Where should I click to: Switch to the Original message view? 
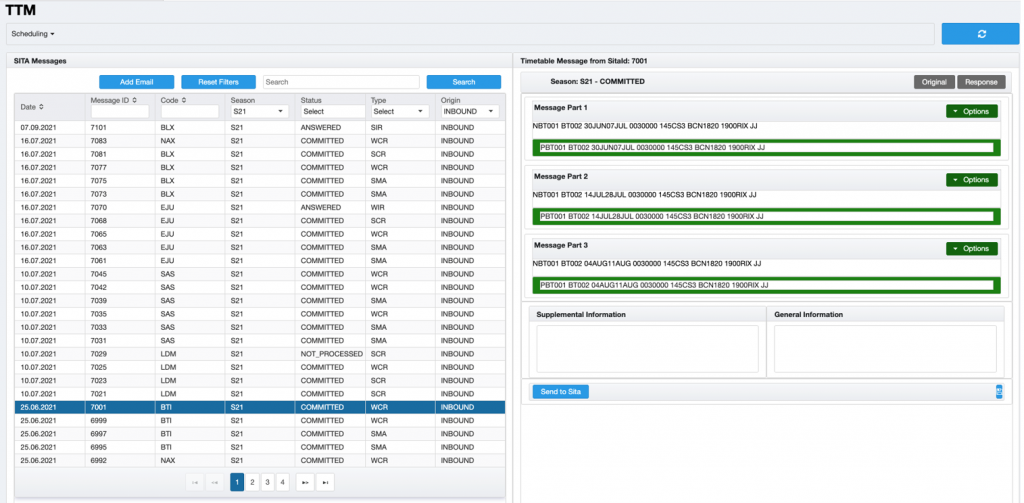pyautogui.click(x=934, y=82)
